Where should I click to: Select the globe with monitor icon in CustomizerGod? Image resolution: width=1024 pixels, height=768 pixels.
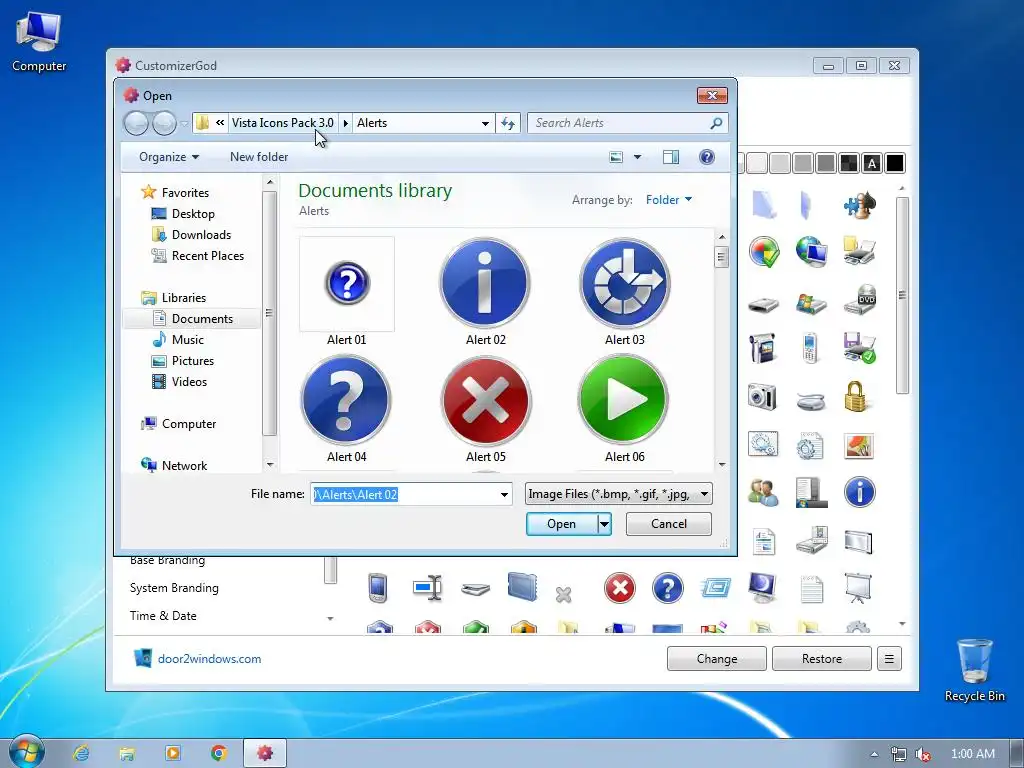[x=811, y=252]
